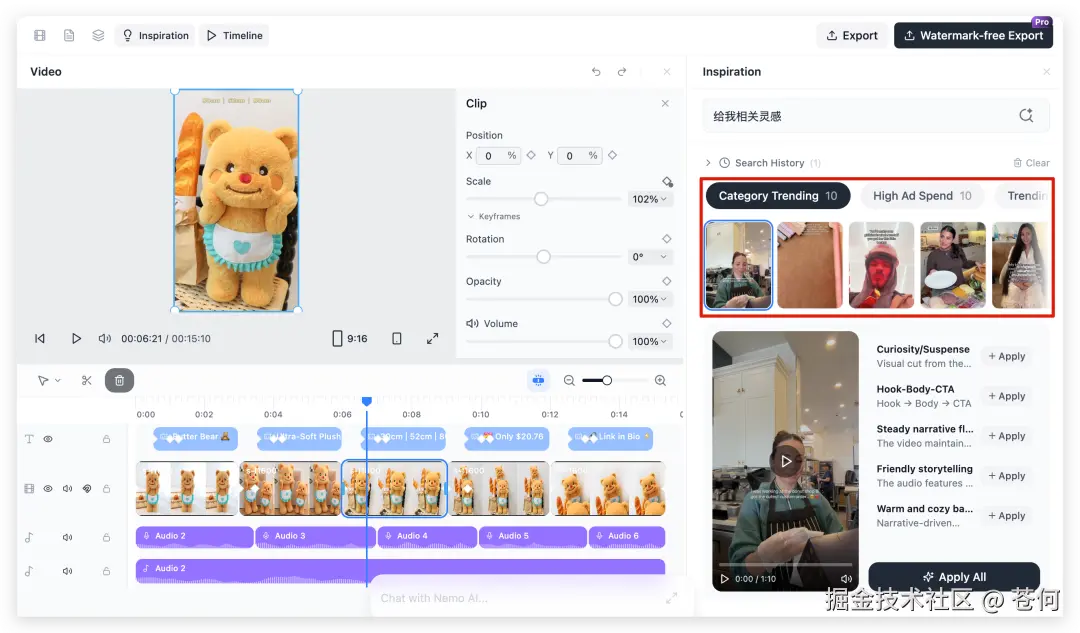The height and width of the screenshot is (633, 1080).
Task: Close the Inspiration panel
Action: [1046, 72]
